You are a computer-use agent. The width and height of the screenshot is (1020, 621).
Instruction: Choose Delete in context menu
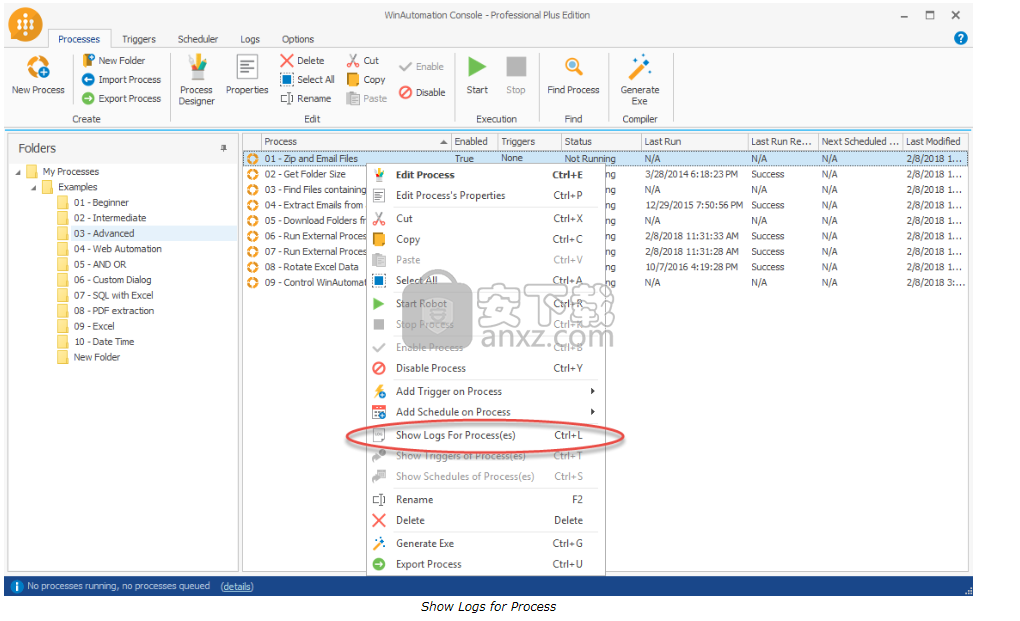[486, 520]
